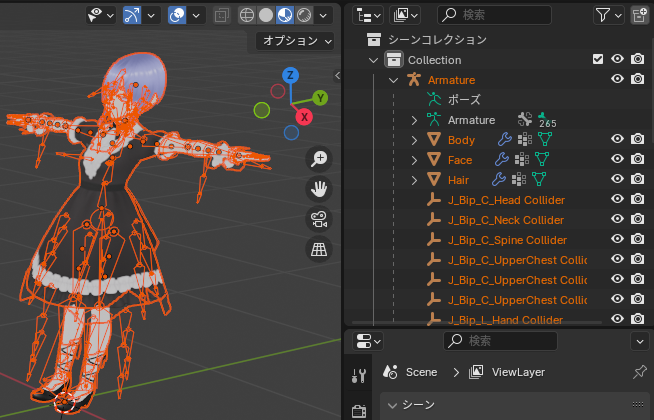The image size is (654, 420).
Task: Disable J_Bip_C_Neck Collider in renders
Action: [637, 219]
